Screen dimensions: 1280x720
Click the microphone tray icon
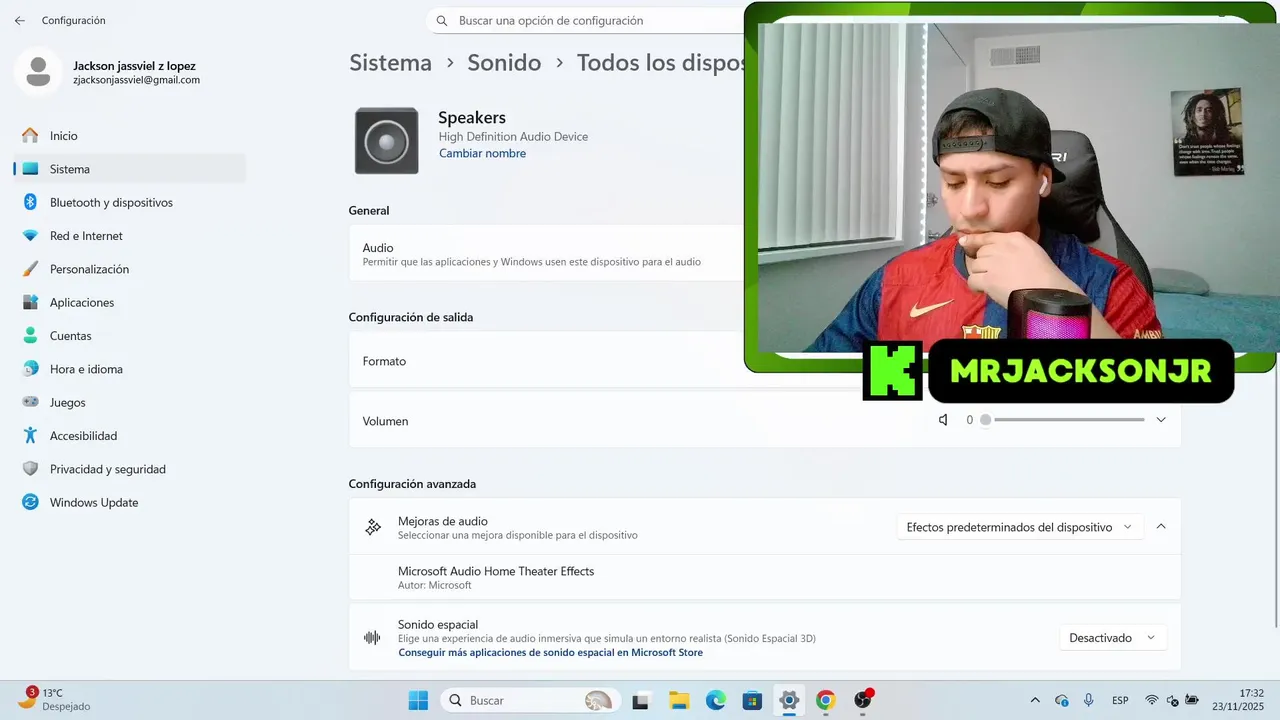click(x=1089, y=700)
